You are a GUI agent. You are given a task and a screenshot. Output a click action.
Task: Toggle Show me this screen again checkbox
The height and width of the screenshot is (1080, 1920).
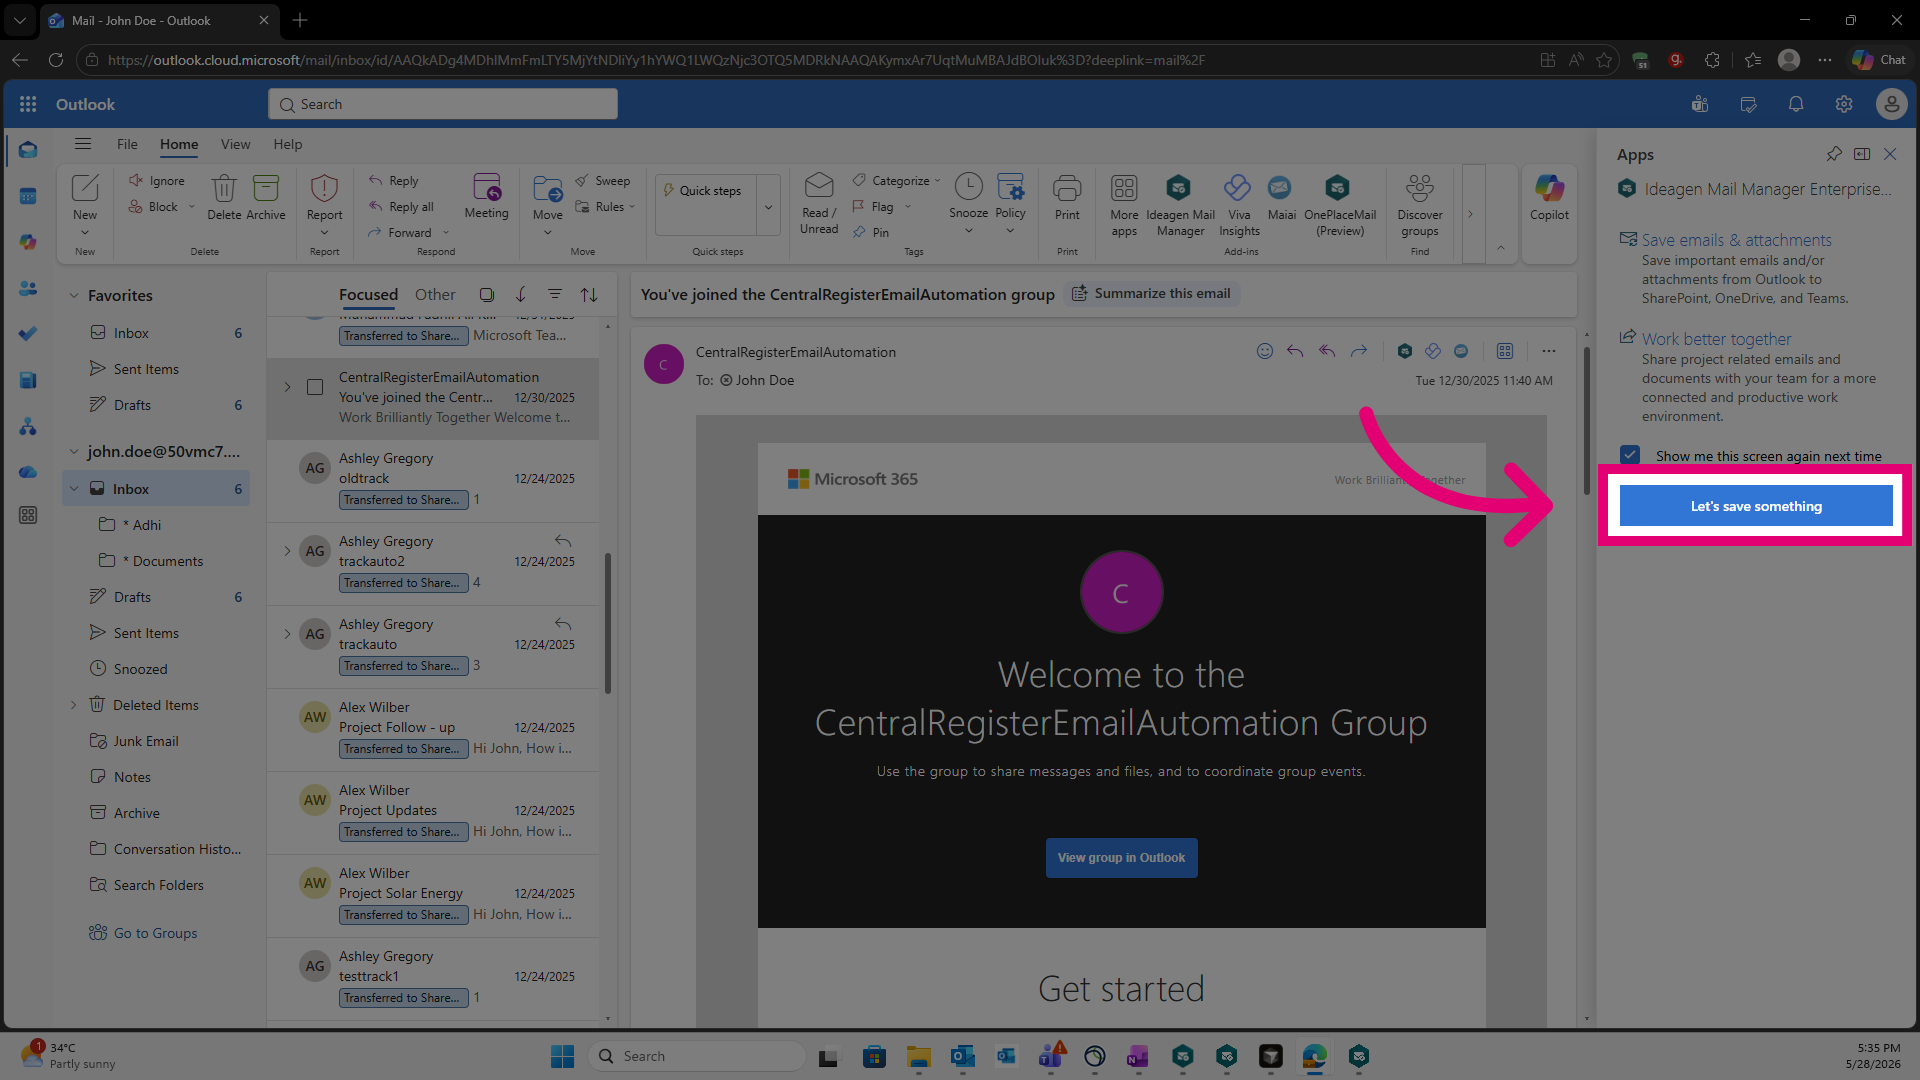1630,456
